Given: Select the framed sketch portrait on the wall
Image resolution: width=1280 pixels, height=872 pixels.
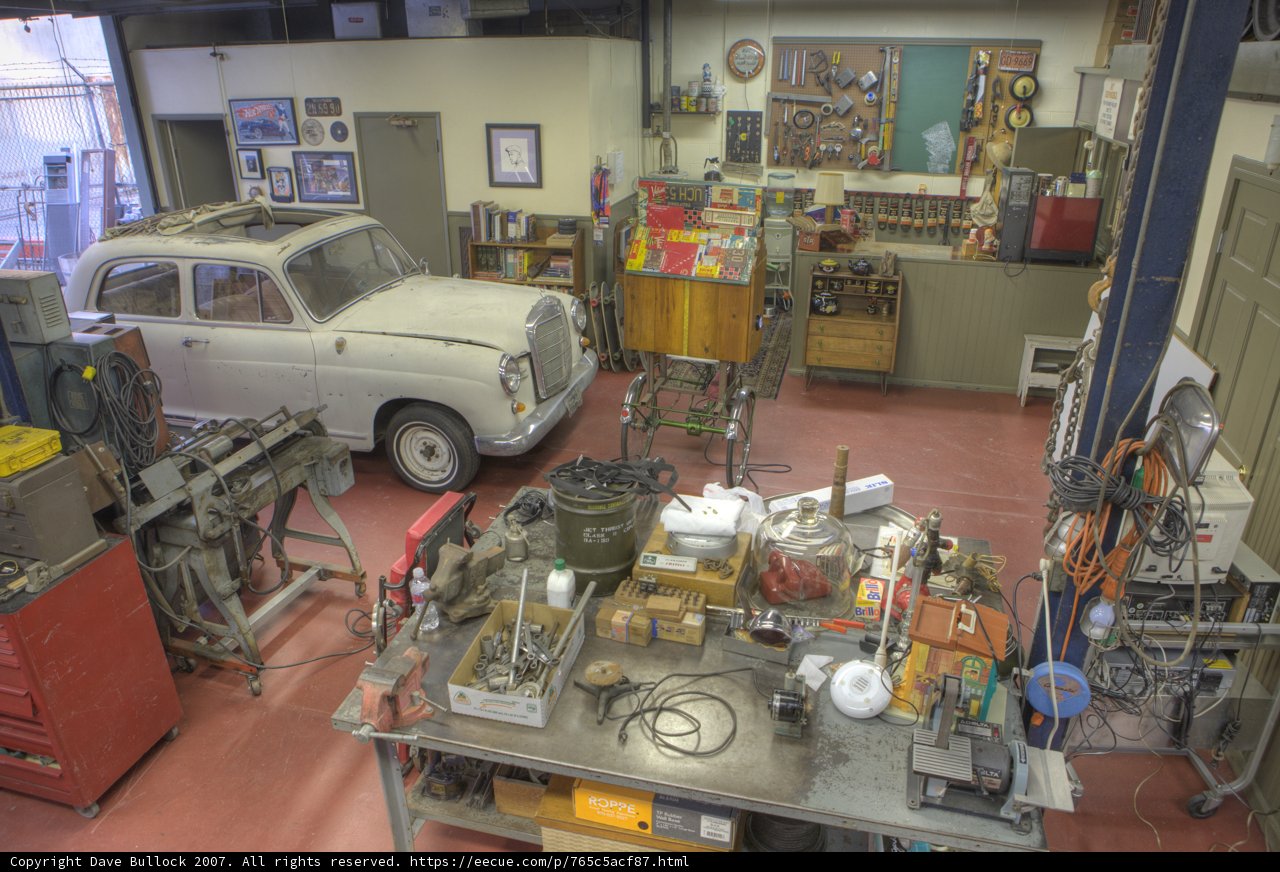Looking at the screenshot, I should pyautogui.click(x=514, y=155).
